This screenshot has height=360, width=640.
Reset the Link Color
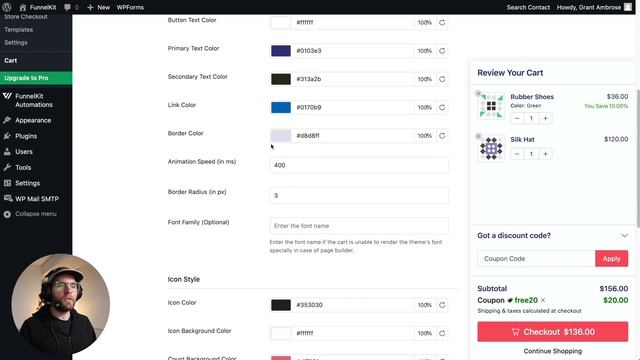pos(442,107)
